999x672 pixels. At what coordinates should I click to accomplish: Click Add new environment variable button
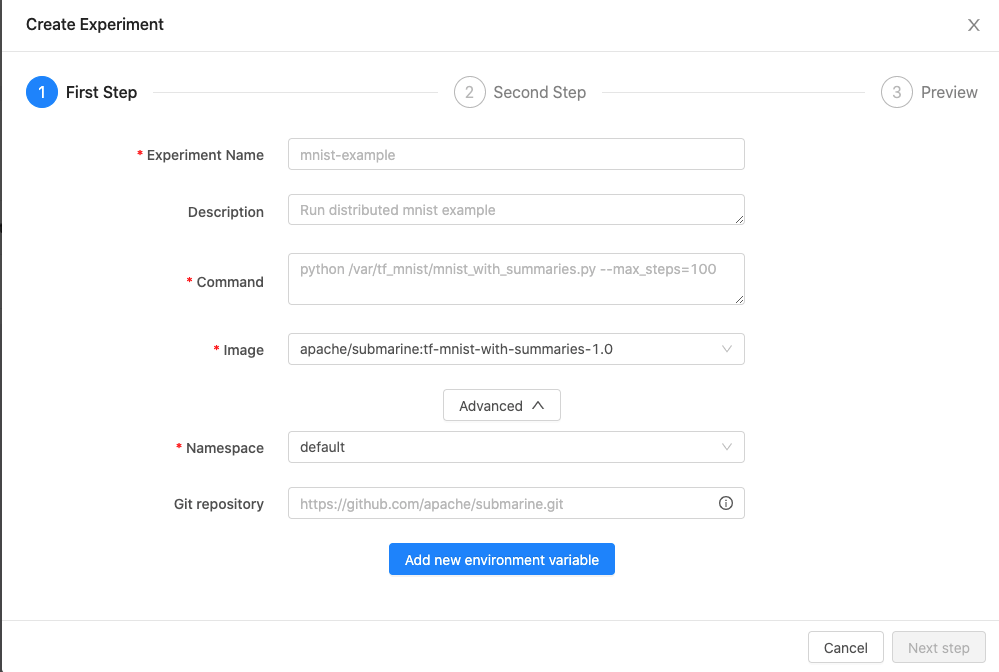click(x=502, y=560)
